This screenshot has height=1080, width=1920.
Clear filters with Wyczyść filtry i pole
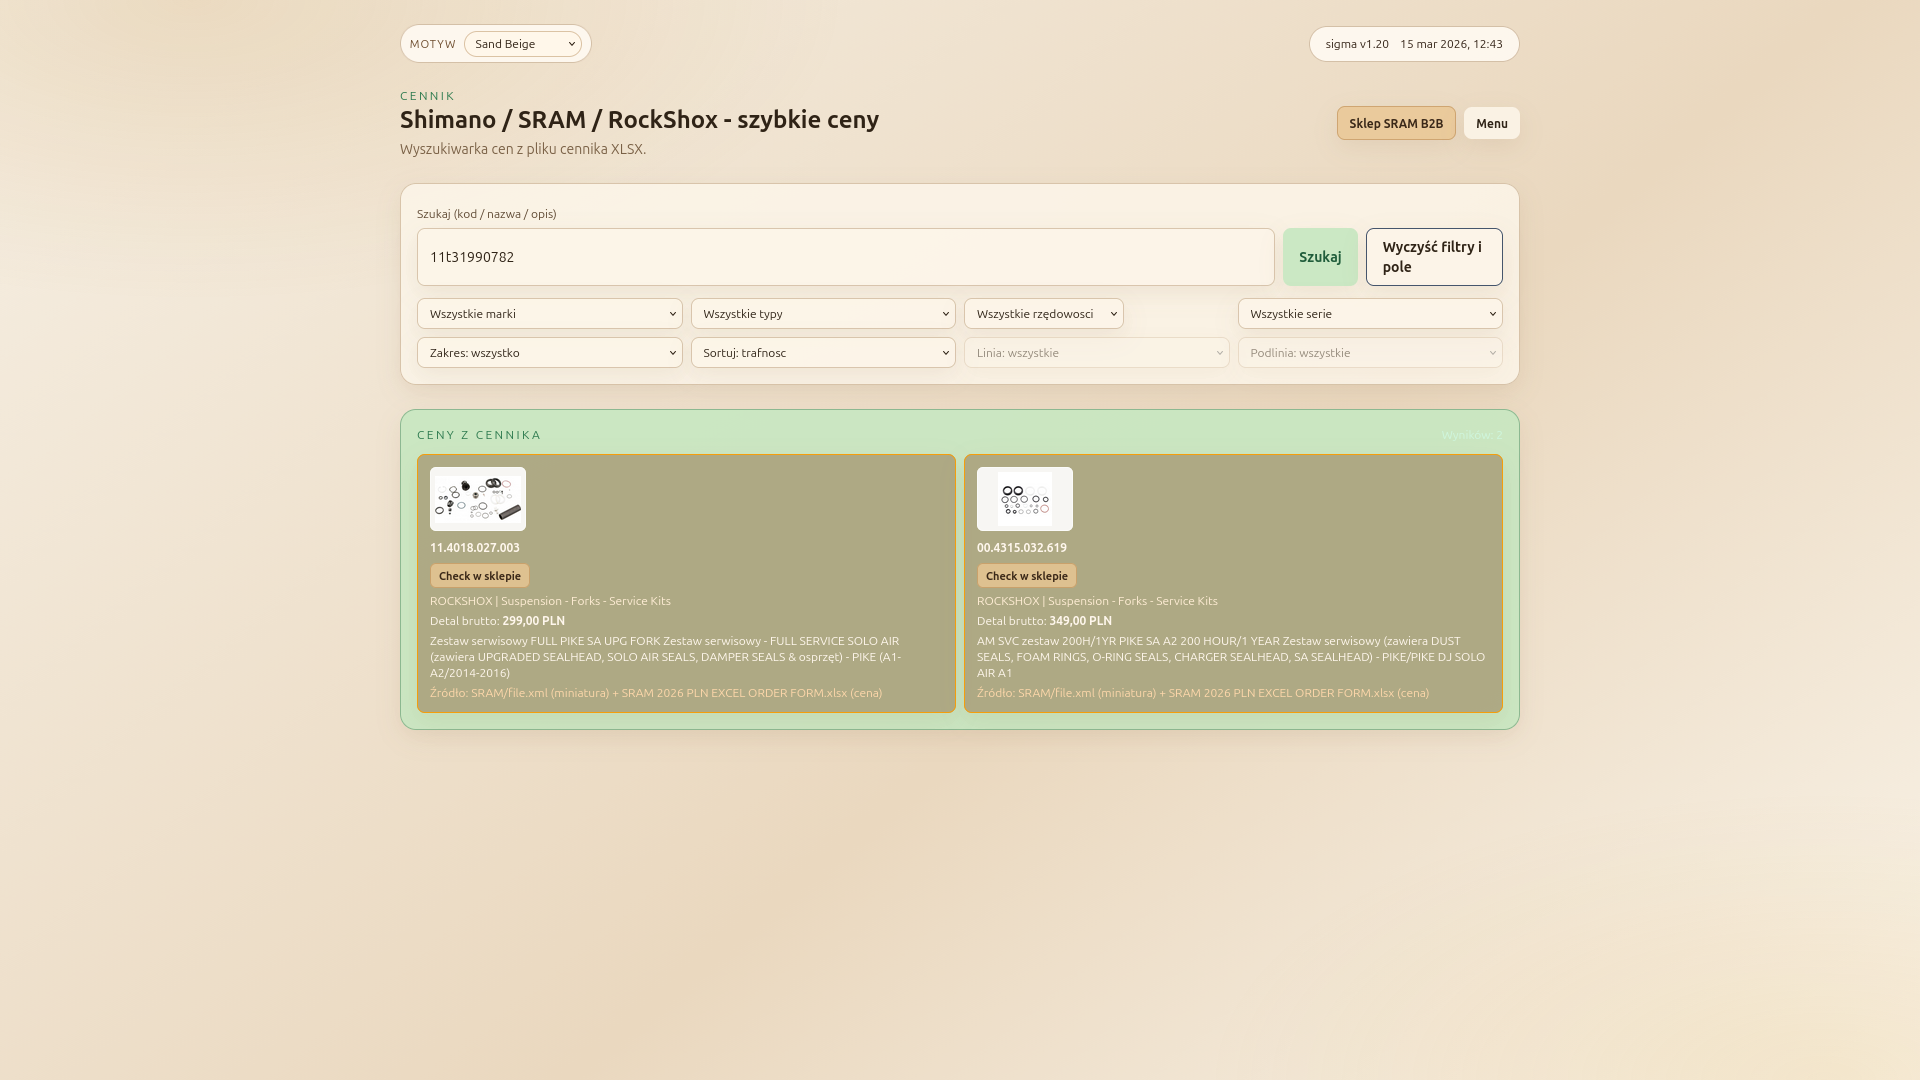click(x=1434, y=257)
